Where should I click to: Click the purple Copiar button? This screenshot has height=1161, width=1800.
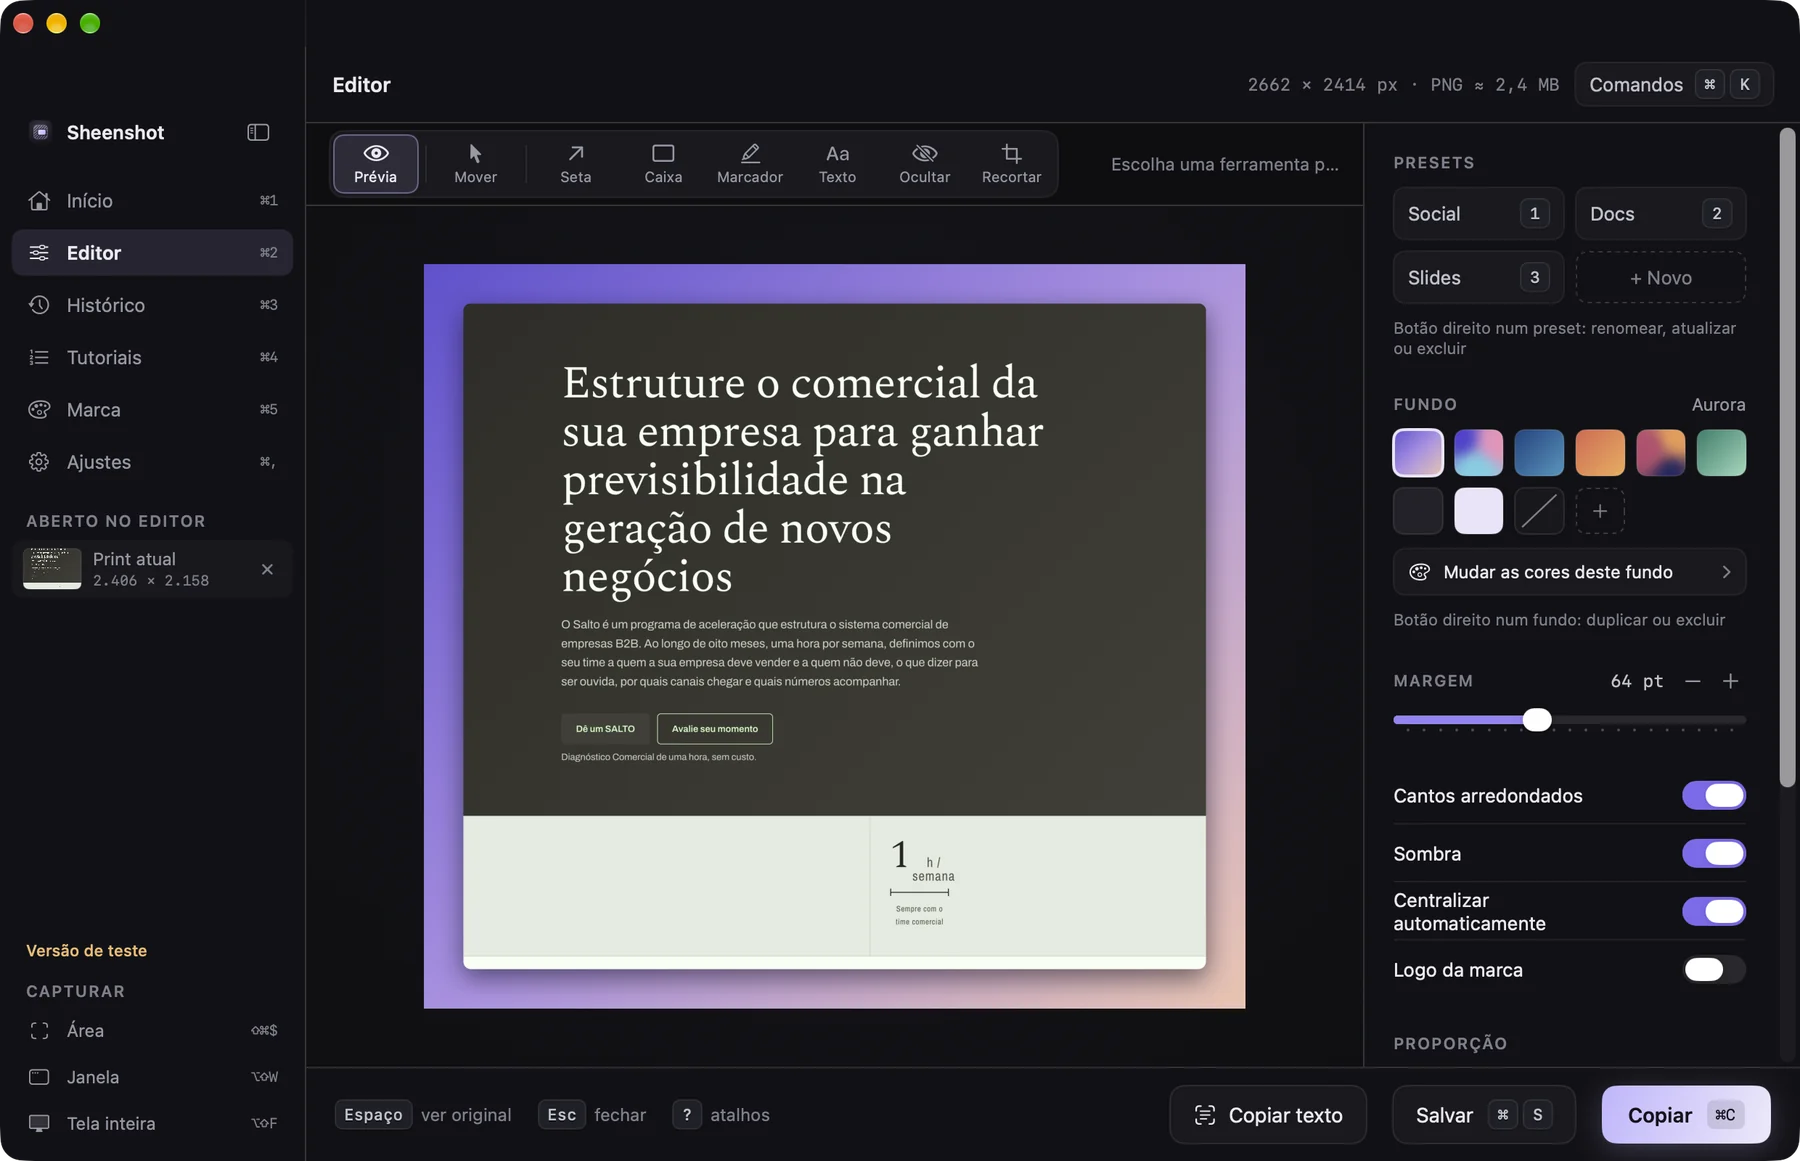1685,1114
